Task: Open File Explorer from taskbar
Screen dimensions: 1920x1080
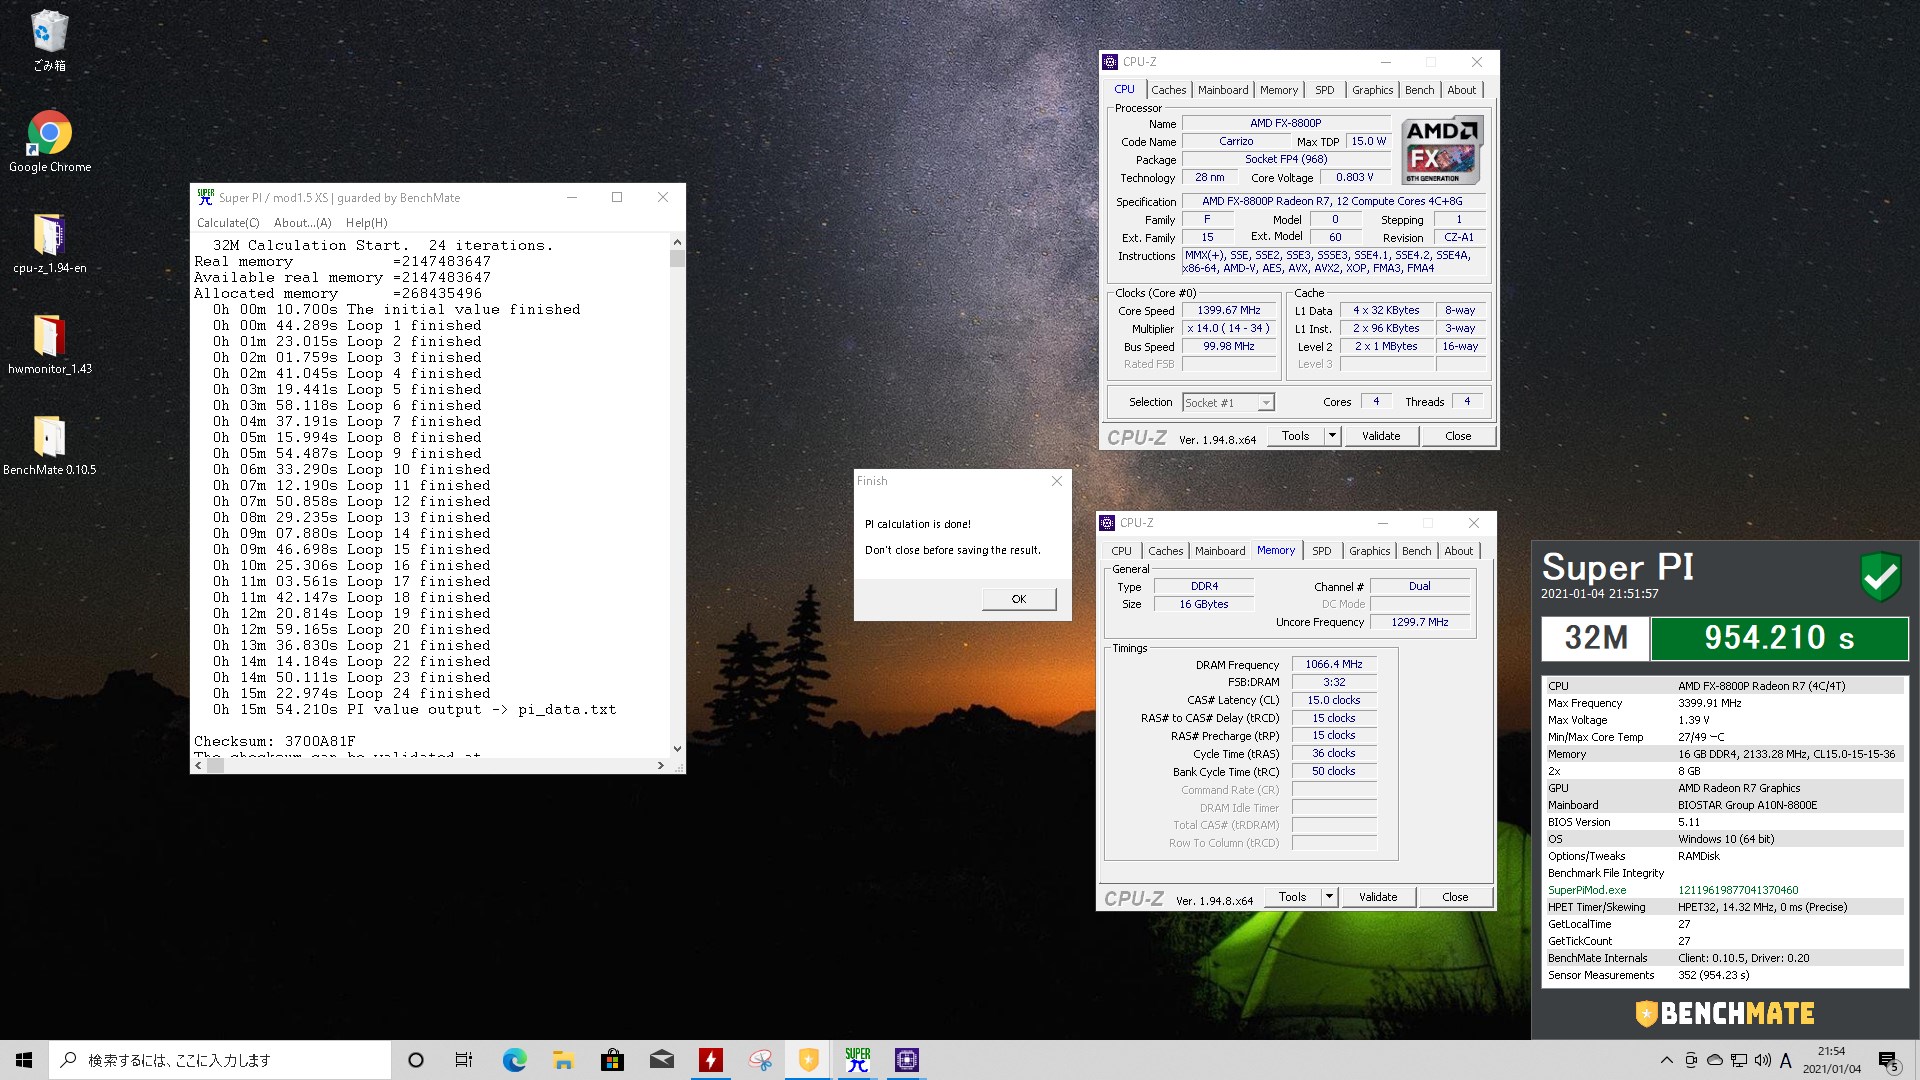Action: (x=563, y=1060)
